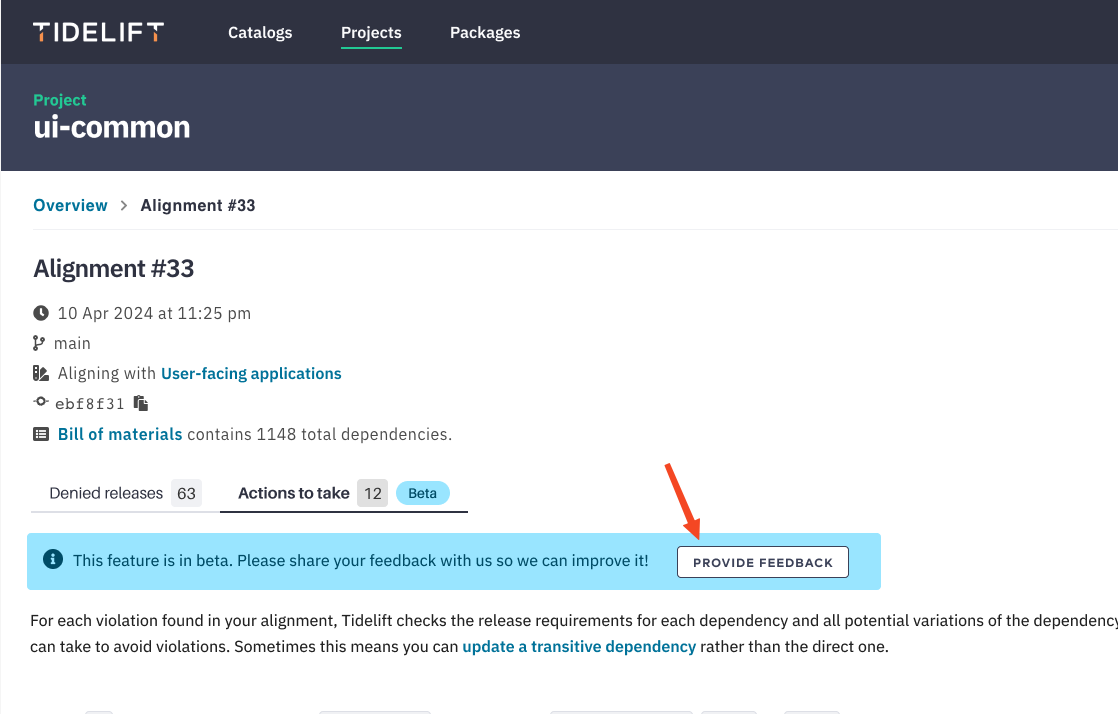Click the Beta badge label
The width and height of the screenshot is (1118, 714).
[x=423, y=493]
